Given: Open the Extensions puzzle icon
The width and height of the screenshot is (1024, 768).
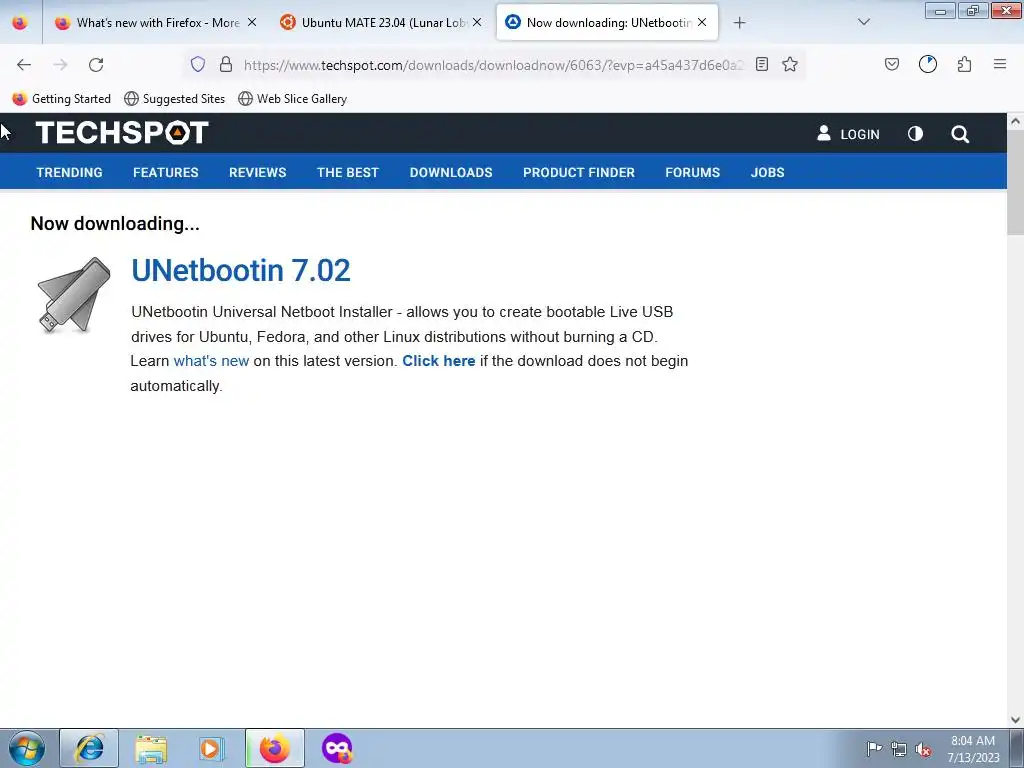Looking at the screenshot, I should (x=964, y=64).
